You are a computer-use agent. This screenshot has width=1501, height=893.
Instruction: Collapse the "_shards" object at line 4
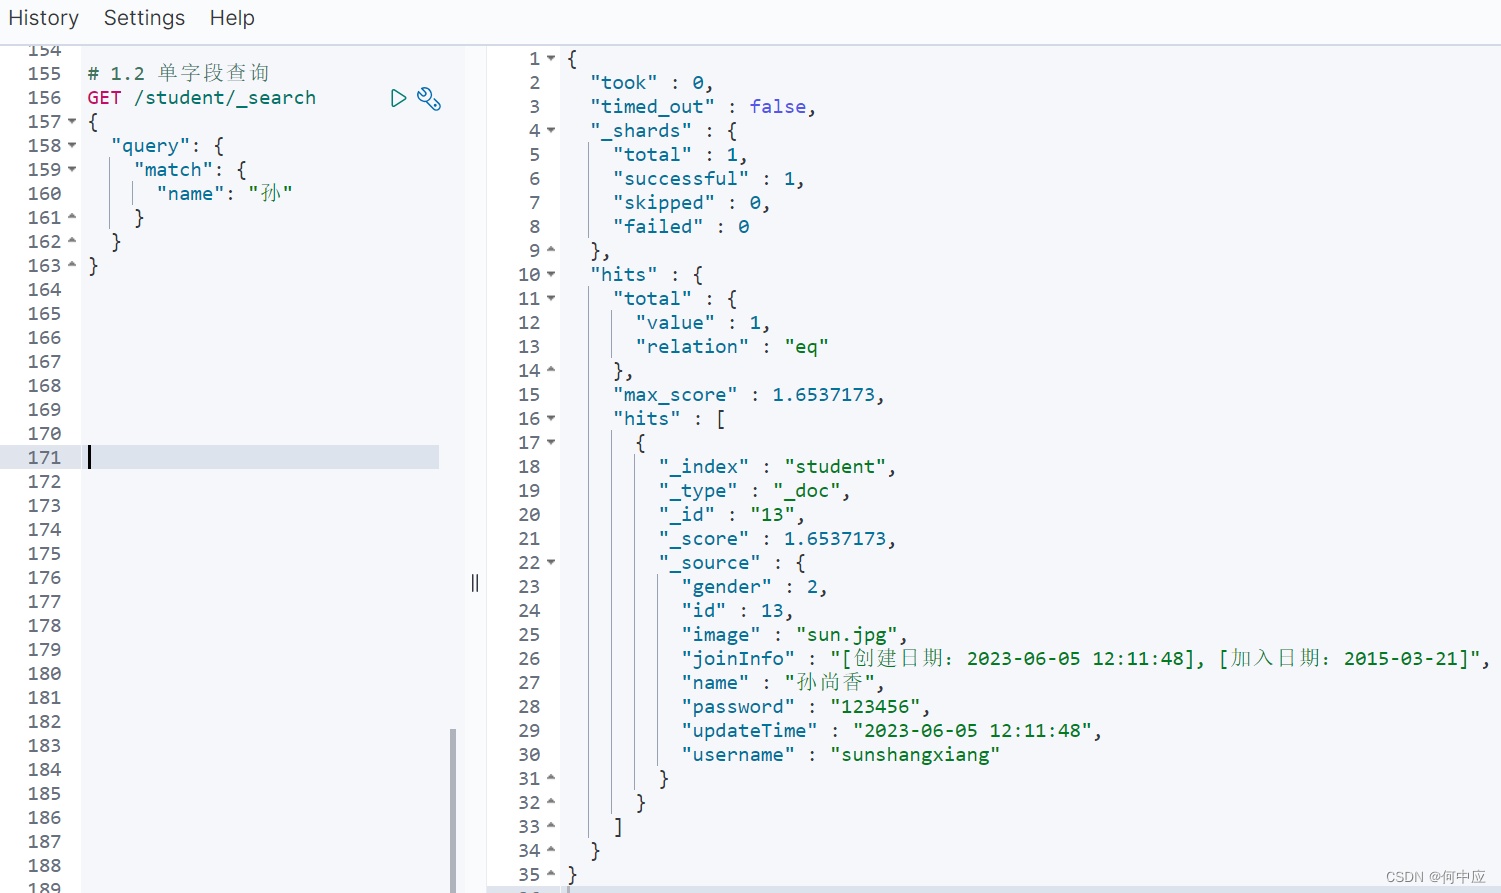point(551,131)
